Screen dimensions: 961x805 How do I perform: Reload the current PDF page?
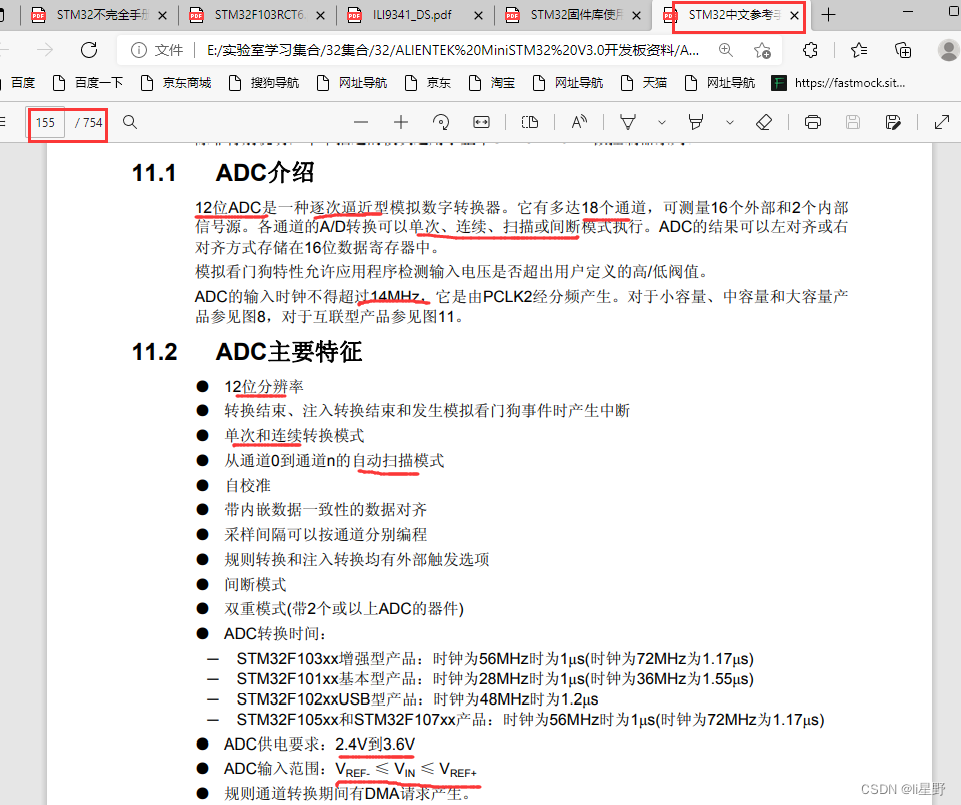89,50
